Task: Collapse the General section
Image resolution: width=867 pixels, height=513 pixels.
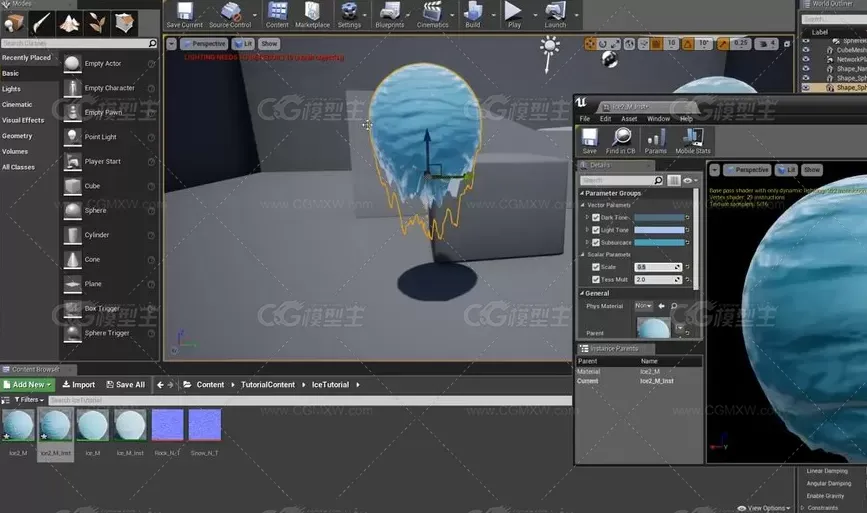Action: [x=582, y=293]
